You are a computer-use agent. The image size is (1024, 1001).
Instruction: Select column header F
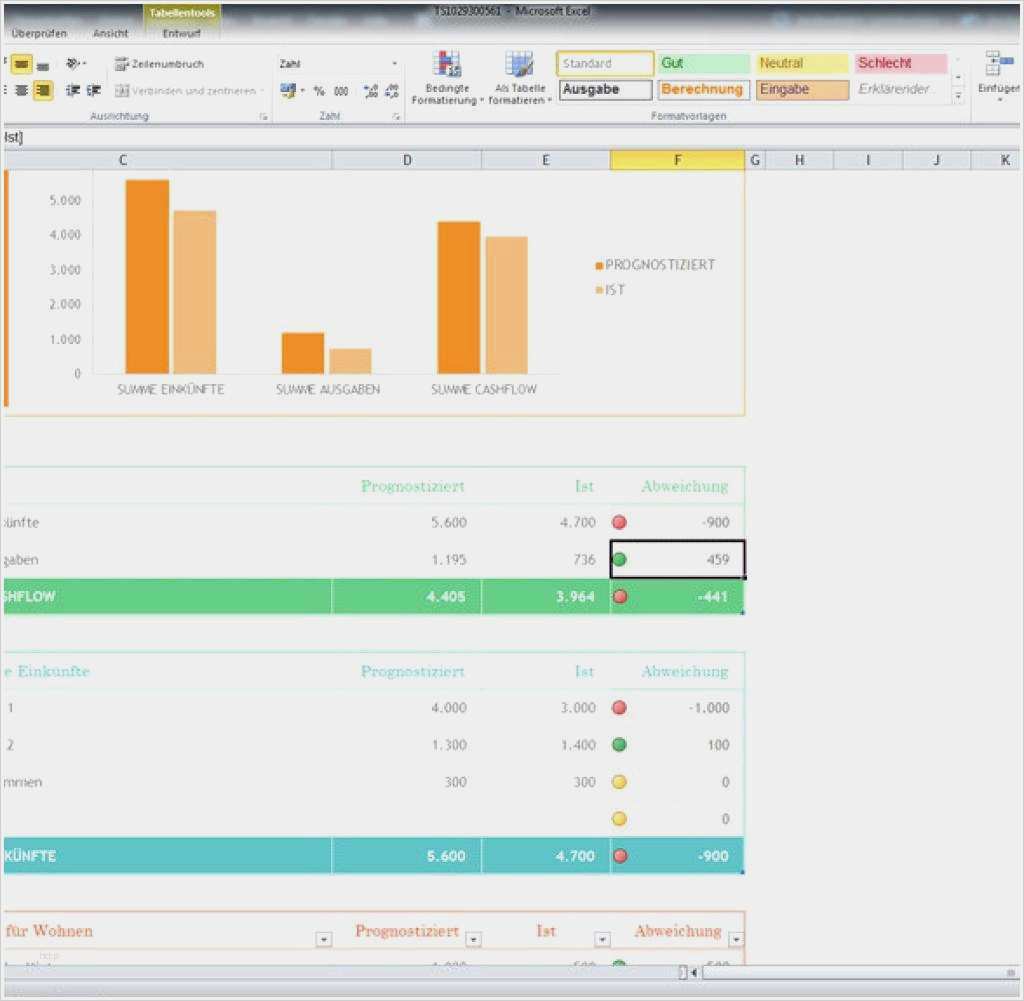point(677,160)
